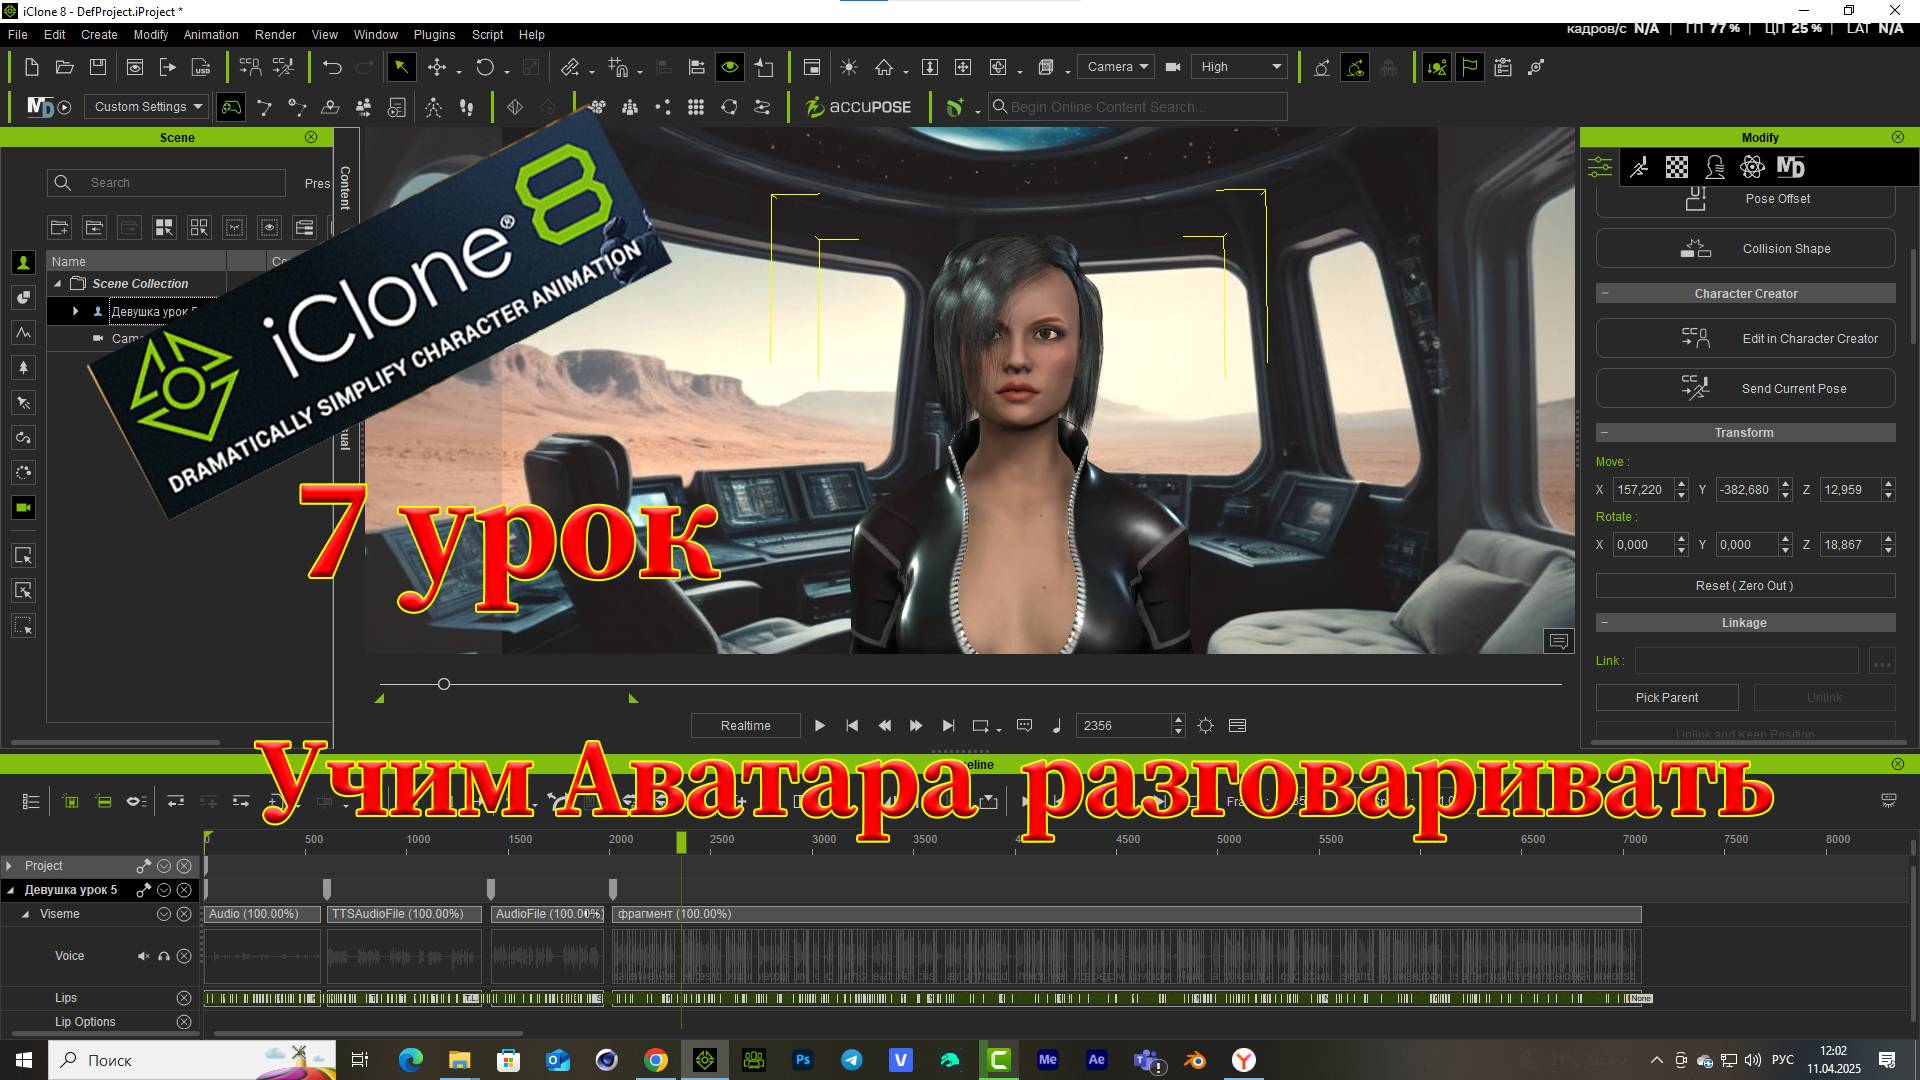Toggle the green eye visibility button

[730, 67]
